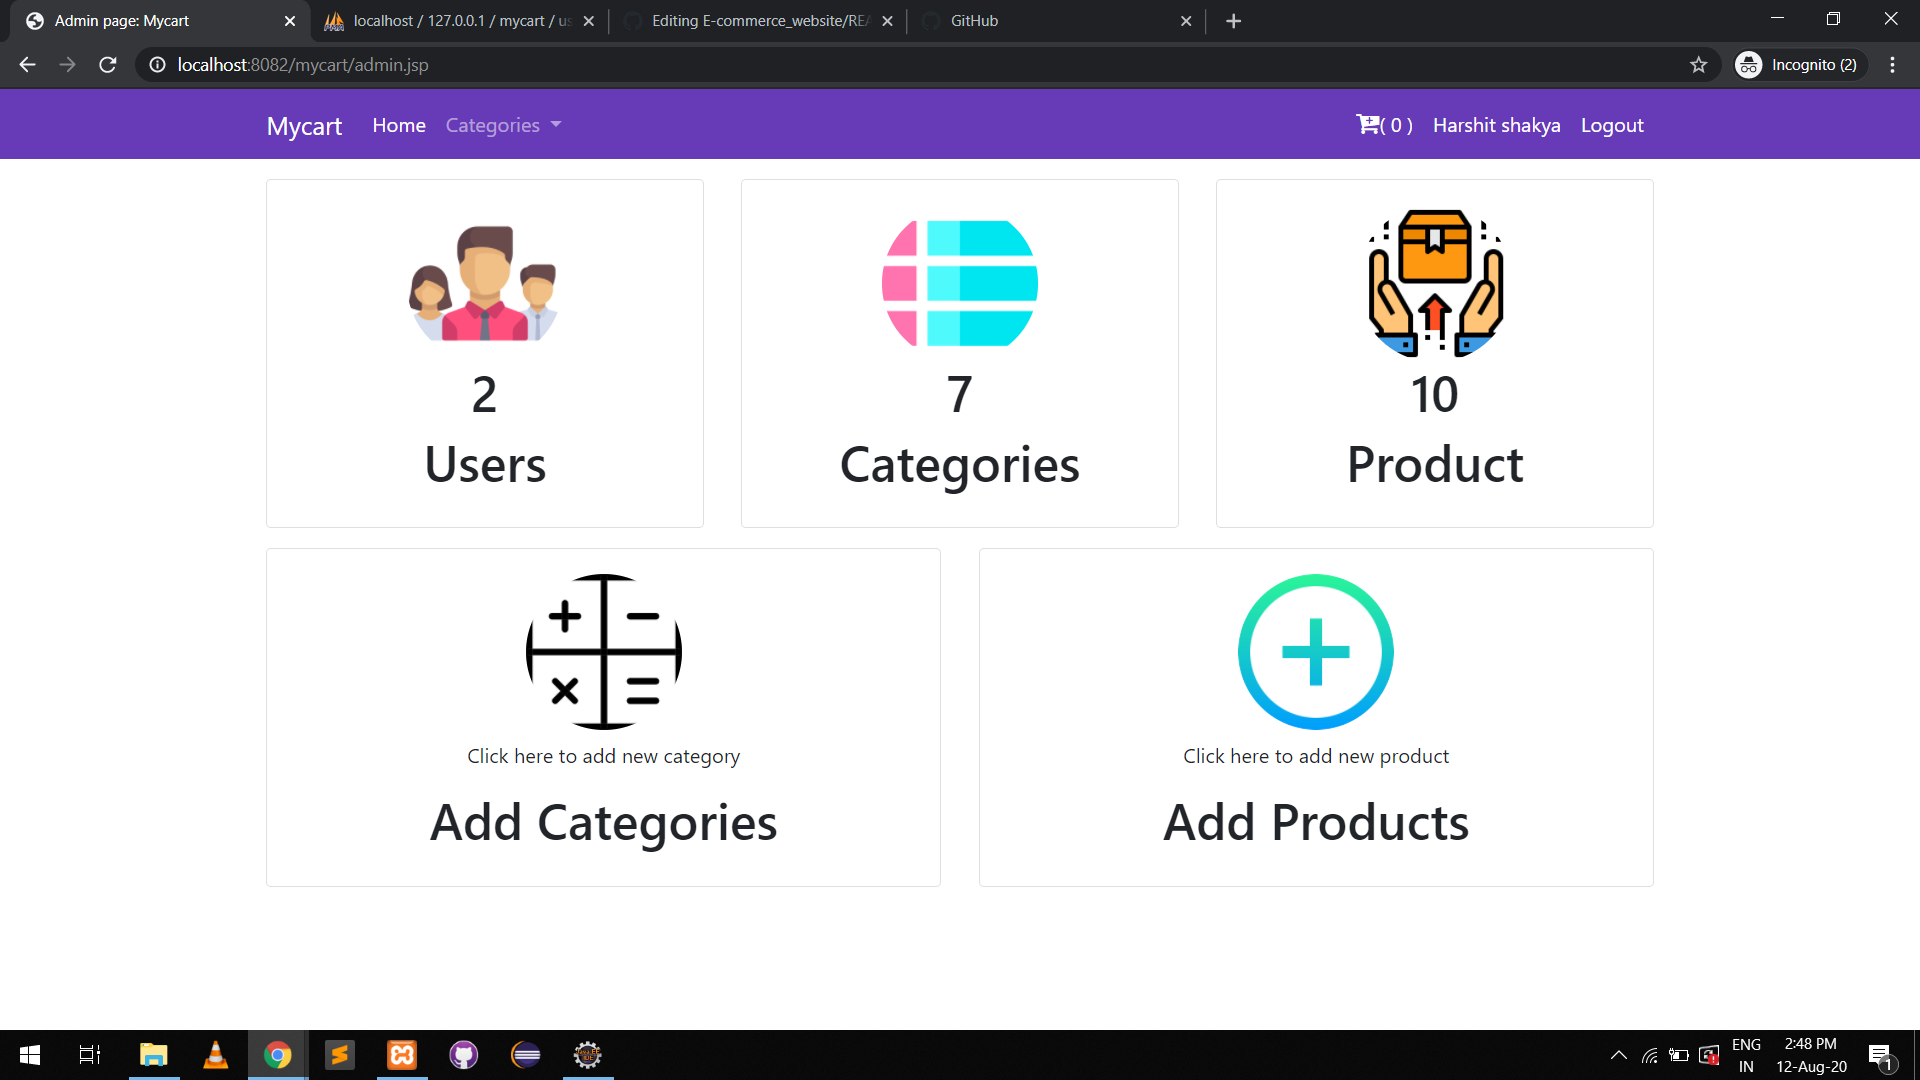1920x1080 pixels.
Task: Click the Add Categories calculator-symbols icon
Action: pyautogui.click(x=603, y=652)
